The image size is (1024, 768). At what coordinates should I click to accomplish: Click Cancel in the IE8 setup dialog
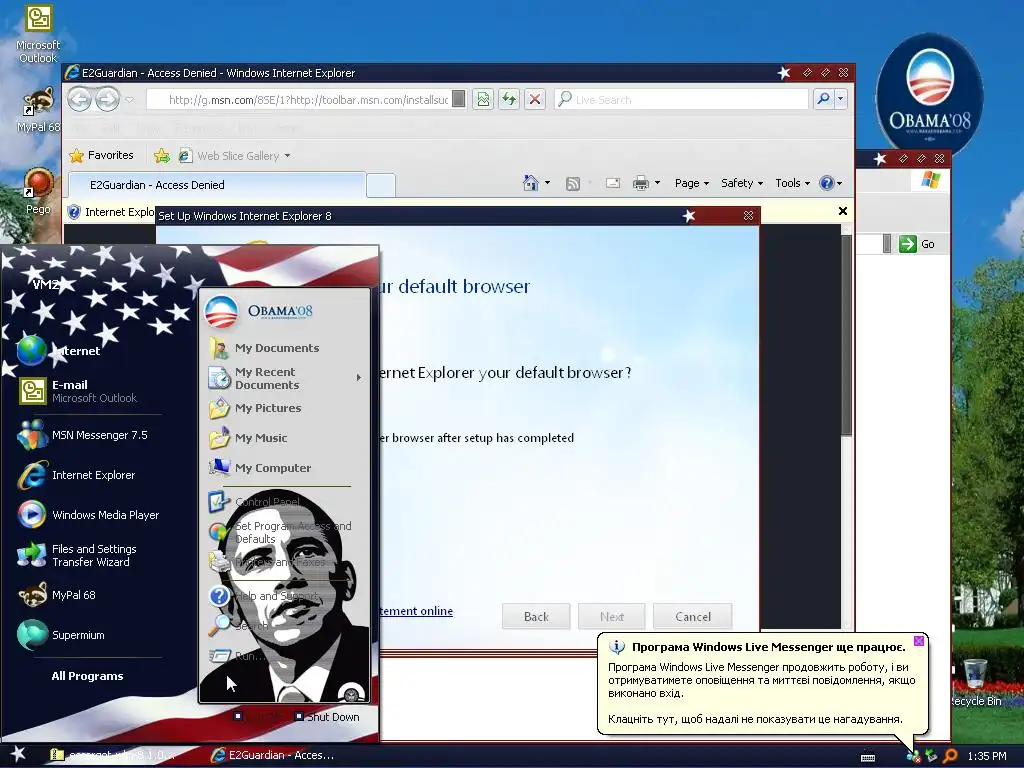click(693, 616)
